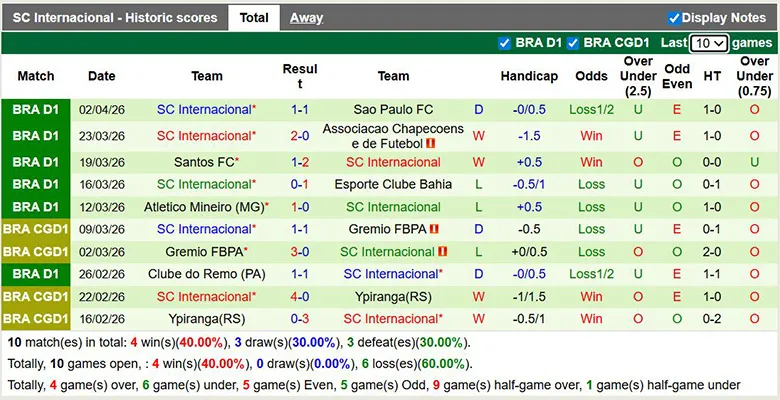Click red card icon next to Gremio FBPA opponent
The width and height of the screenshot is (780, 400).
pos(434,229)
